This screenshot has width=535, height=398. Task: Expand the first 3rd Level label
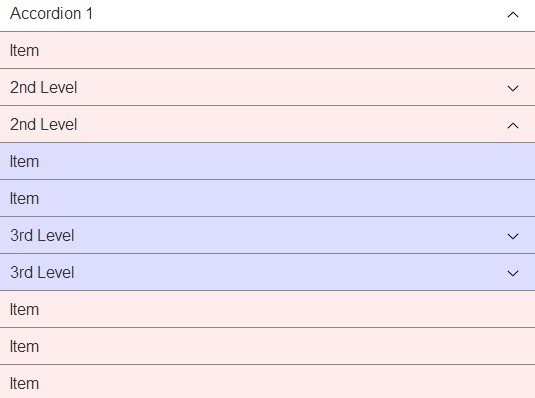point(42,236)
